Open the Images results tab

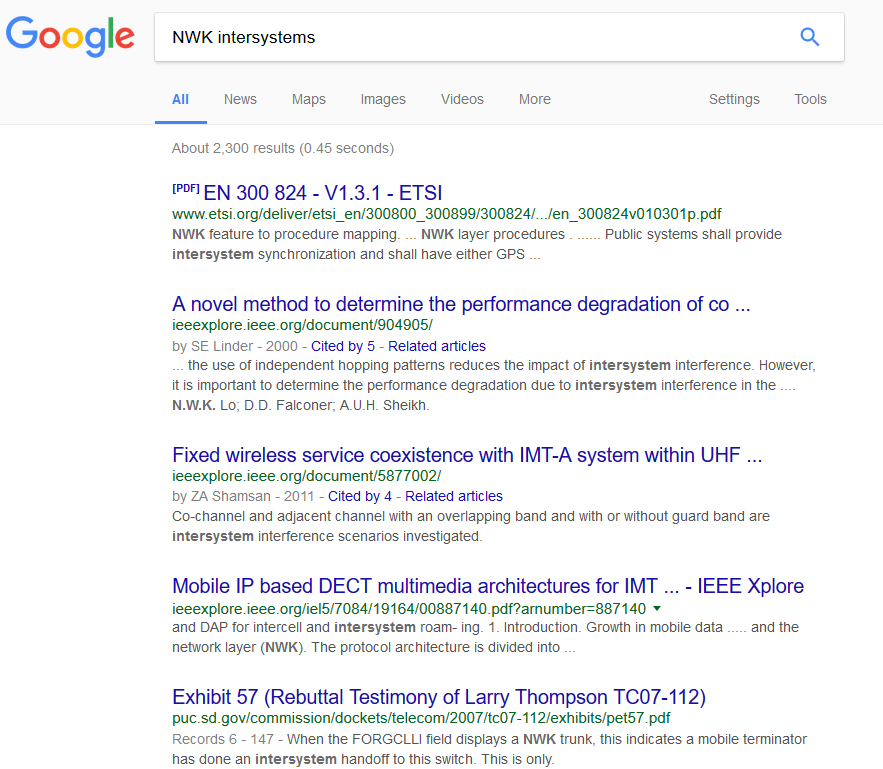383,99
